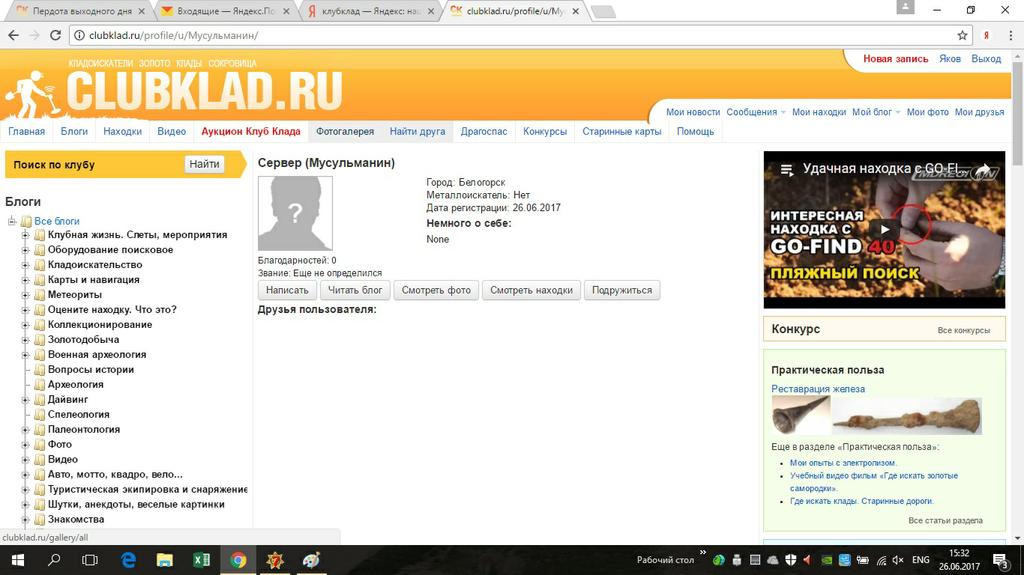The image size is (1024, 575).
Task: Open the Реставрация железа article link
Action: pyautogui.click(x=818, y=389)
